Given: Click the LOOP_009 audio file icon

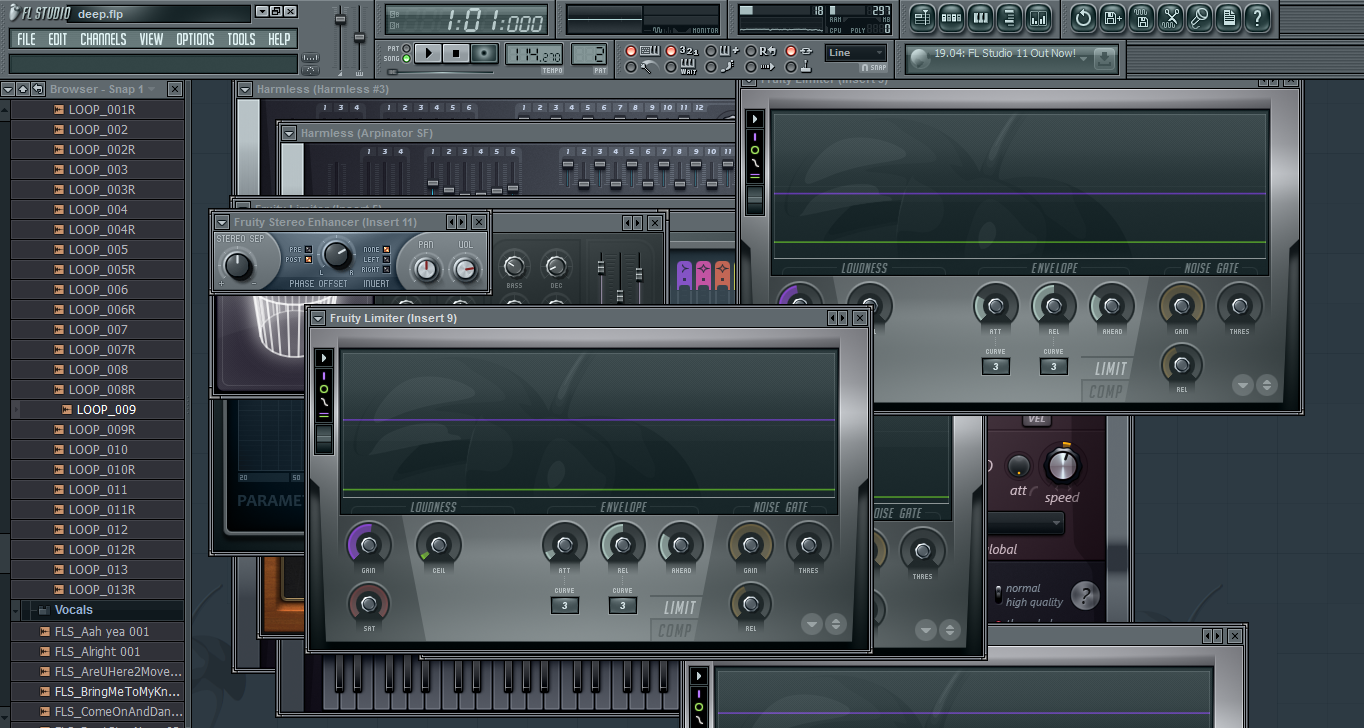Looking at the screenshot, I should click(67, 410).
